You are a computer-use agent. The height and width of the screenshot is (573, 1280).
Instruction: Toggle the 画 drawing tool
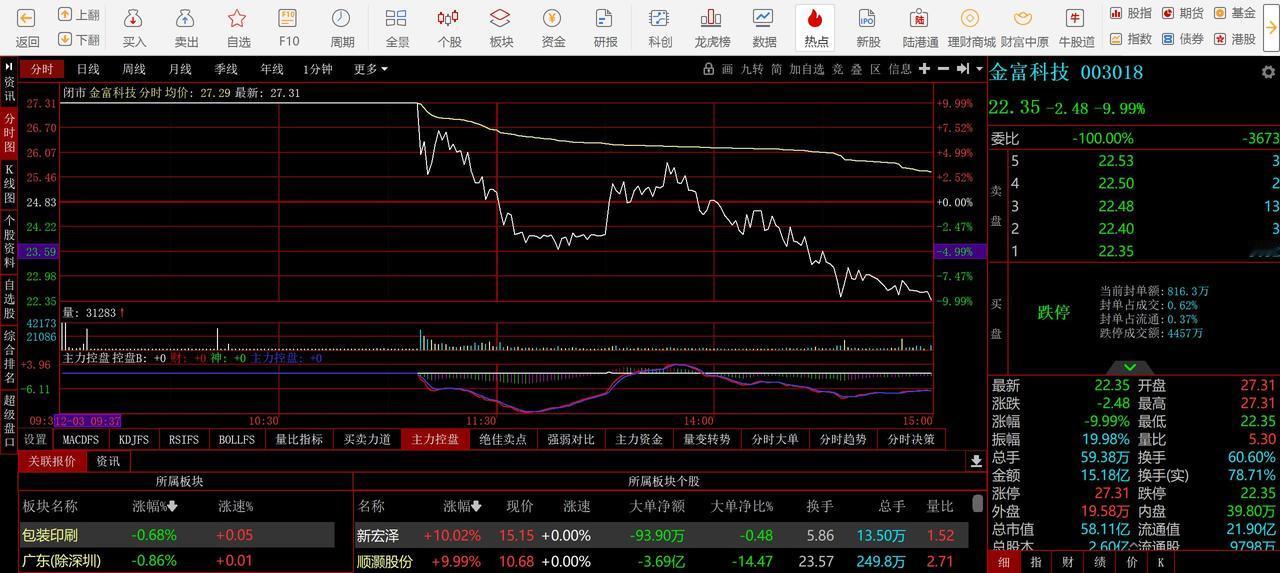pyautogui.click(x=727, y=69)
